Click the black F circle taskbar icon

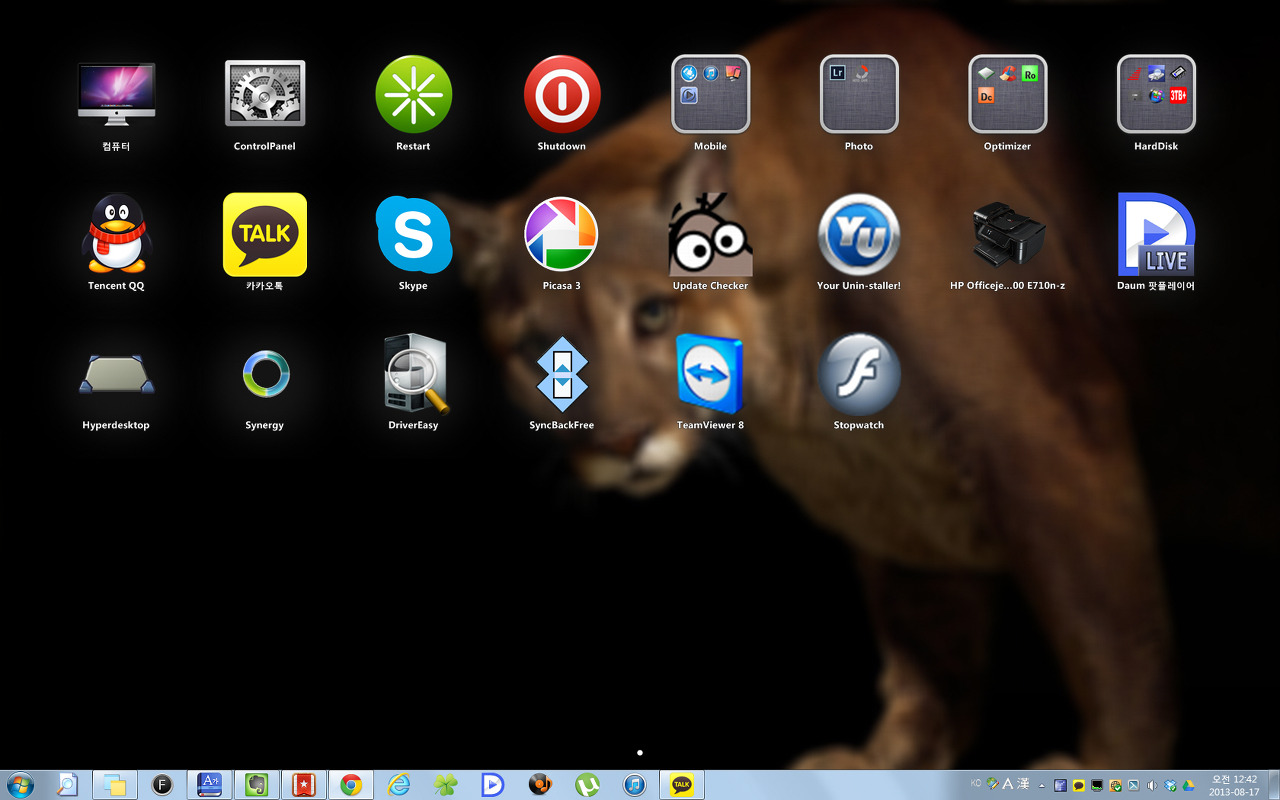(x=162, y=785)
